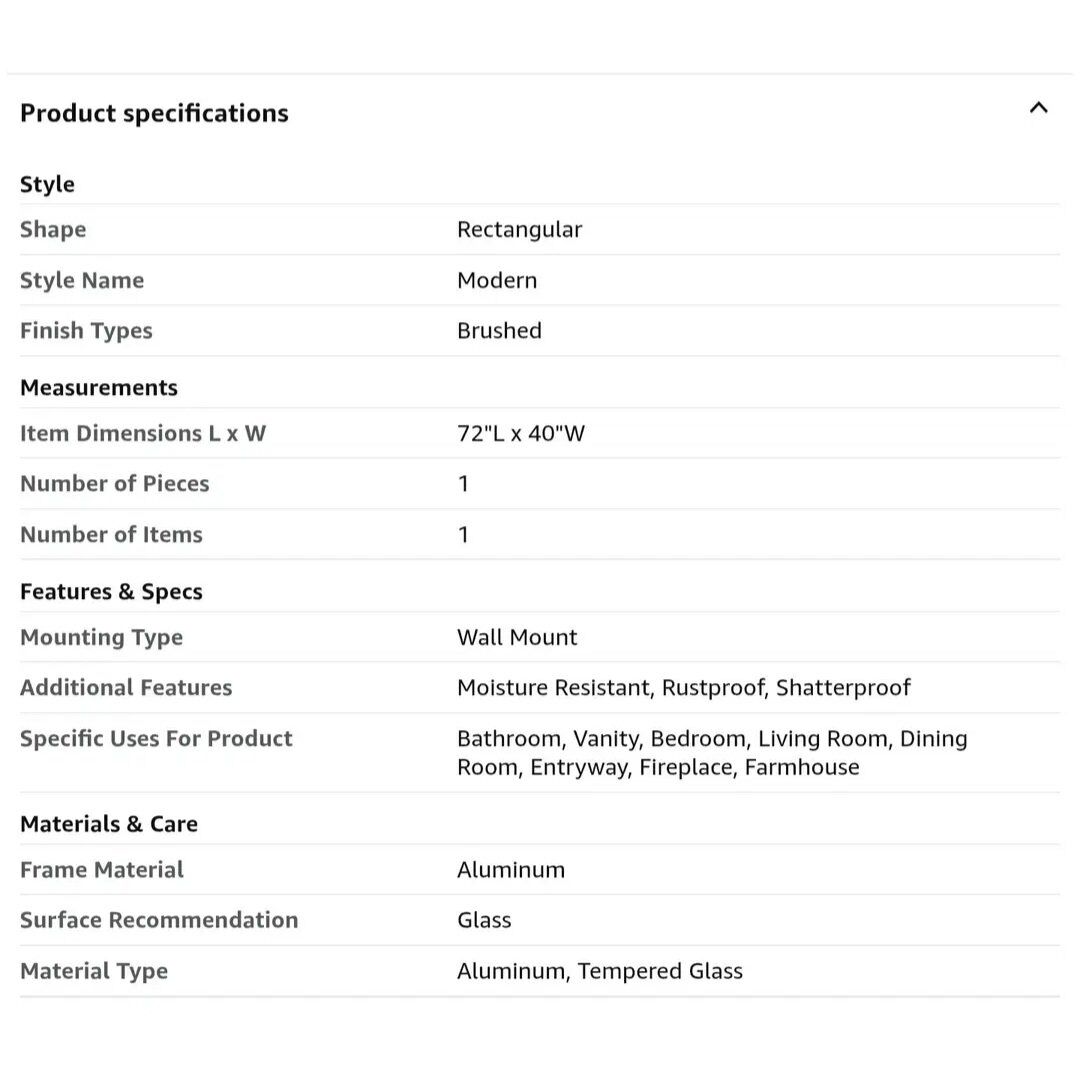This screenshot has height=1067, width=1080.
Task: Click the Shape row label
Action: tap(53, 229)
